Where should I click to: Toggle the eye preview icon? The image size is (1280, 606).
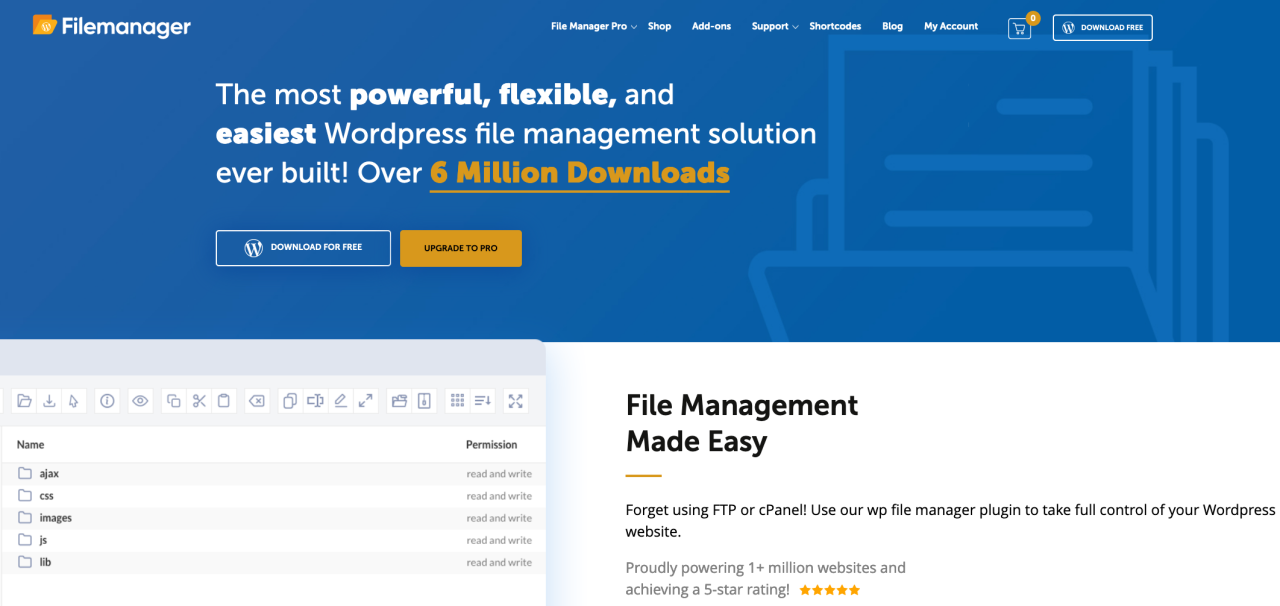[140, 401]
